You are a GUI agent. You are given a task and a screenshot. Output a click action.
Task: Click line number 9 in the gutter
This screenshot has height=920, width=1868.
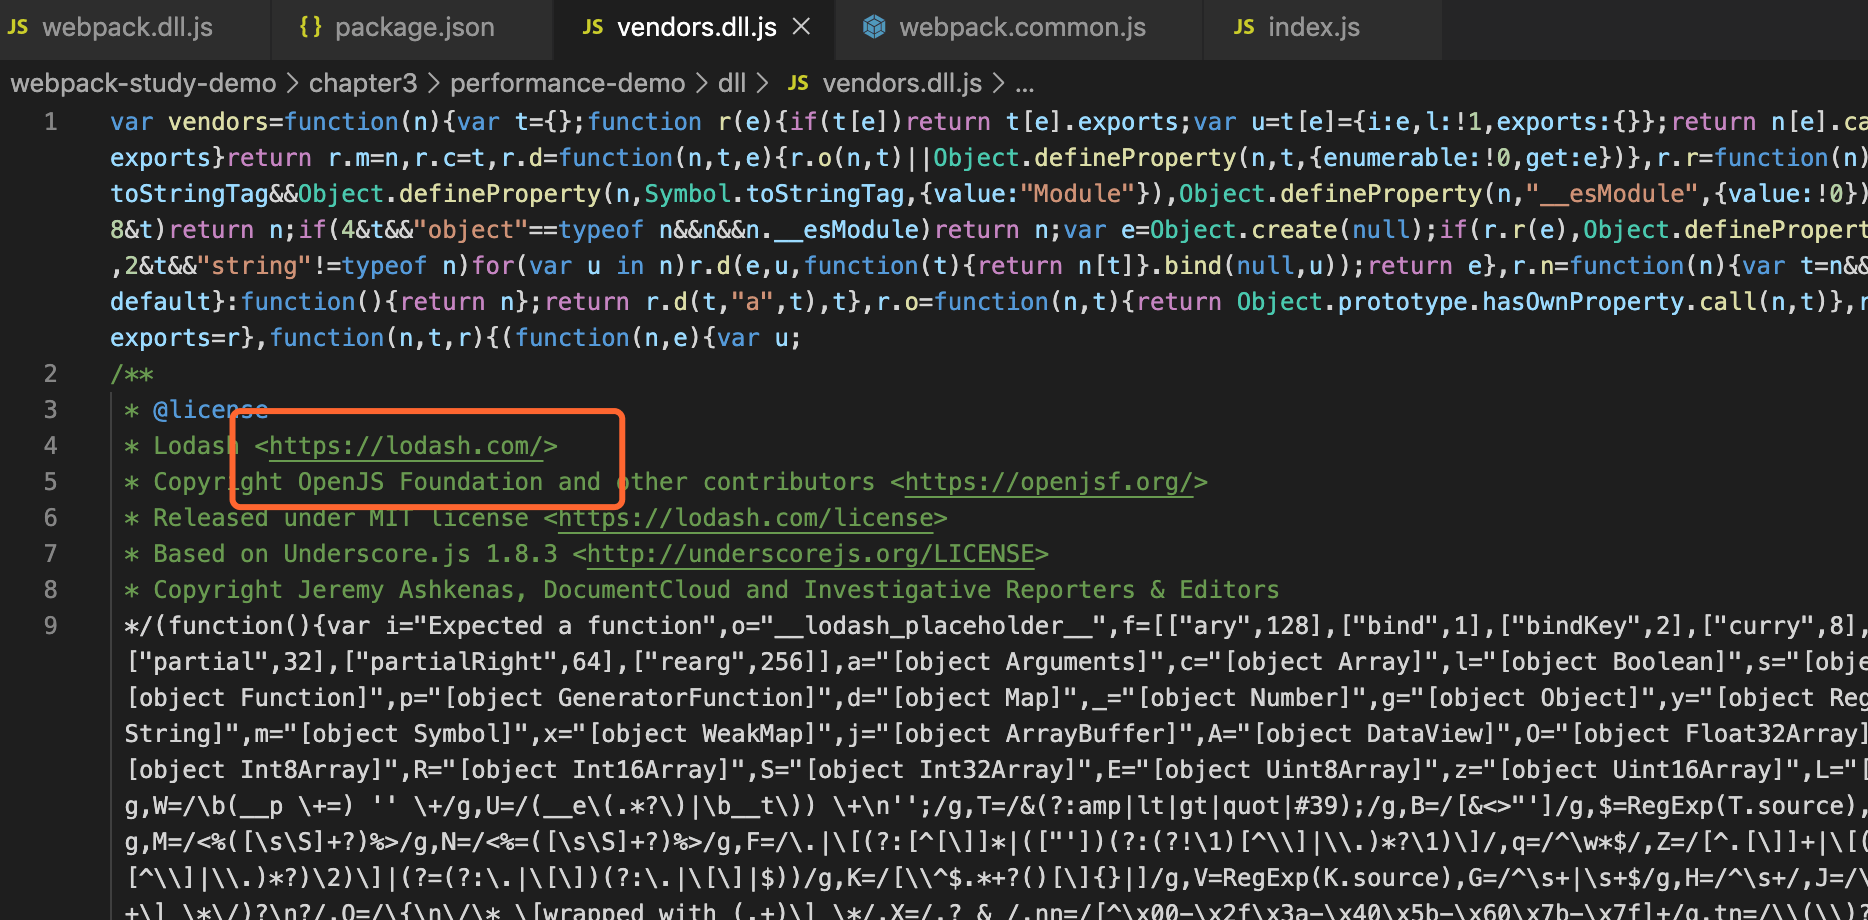point(51,626)
